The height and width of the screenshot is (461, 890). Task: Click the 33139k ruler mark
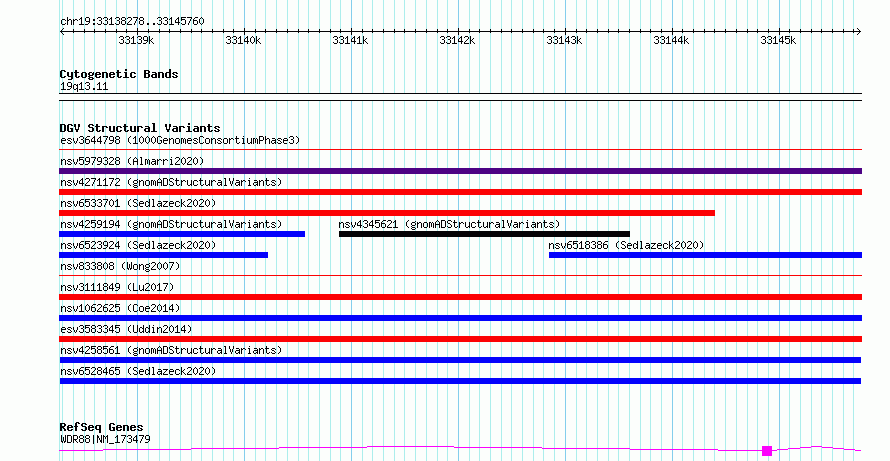tap(136, 40)
